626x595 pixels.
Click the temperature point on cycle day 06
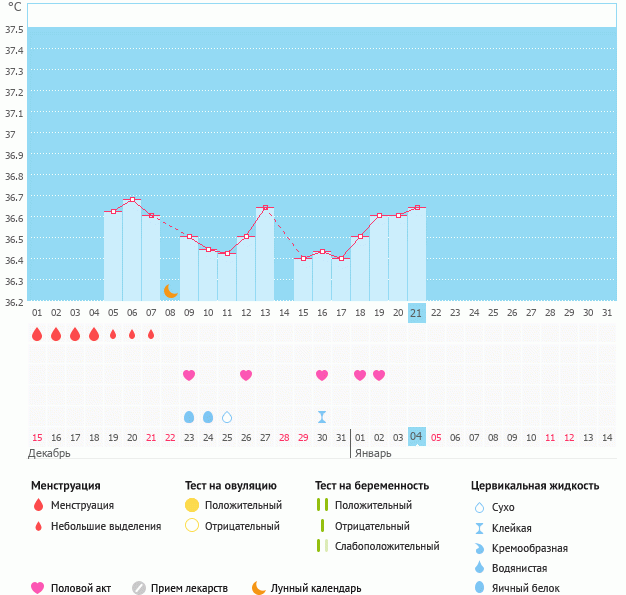coord(132,200)
